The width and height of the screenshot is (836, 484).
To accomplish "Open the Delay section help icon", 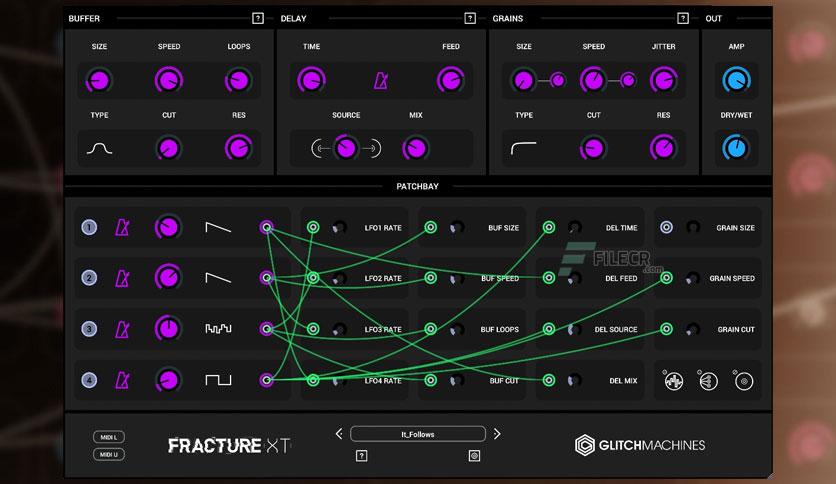I will click(470, 18).
